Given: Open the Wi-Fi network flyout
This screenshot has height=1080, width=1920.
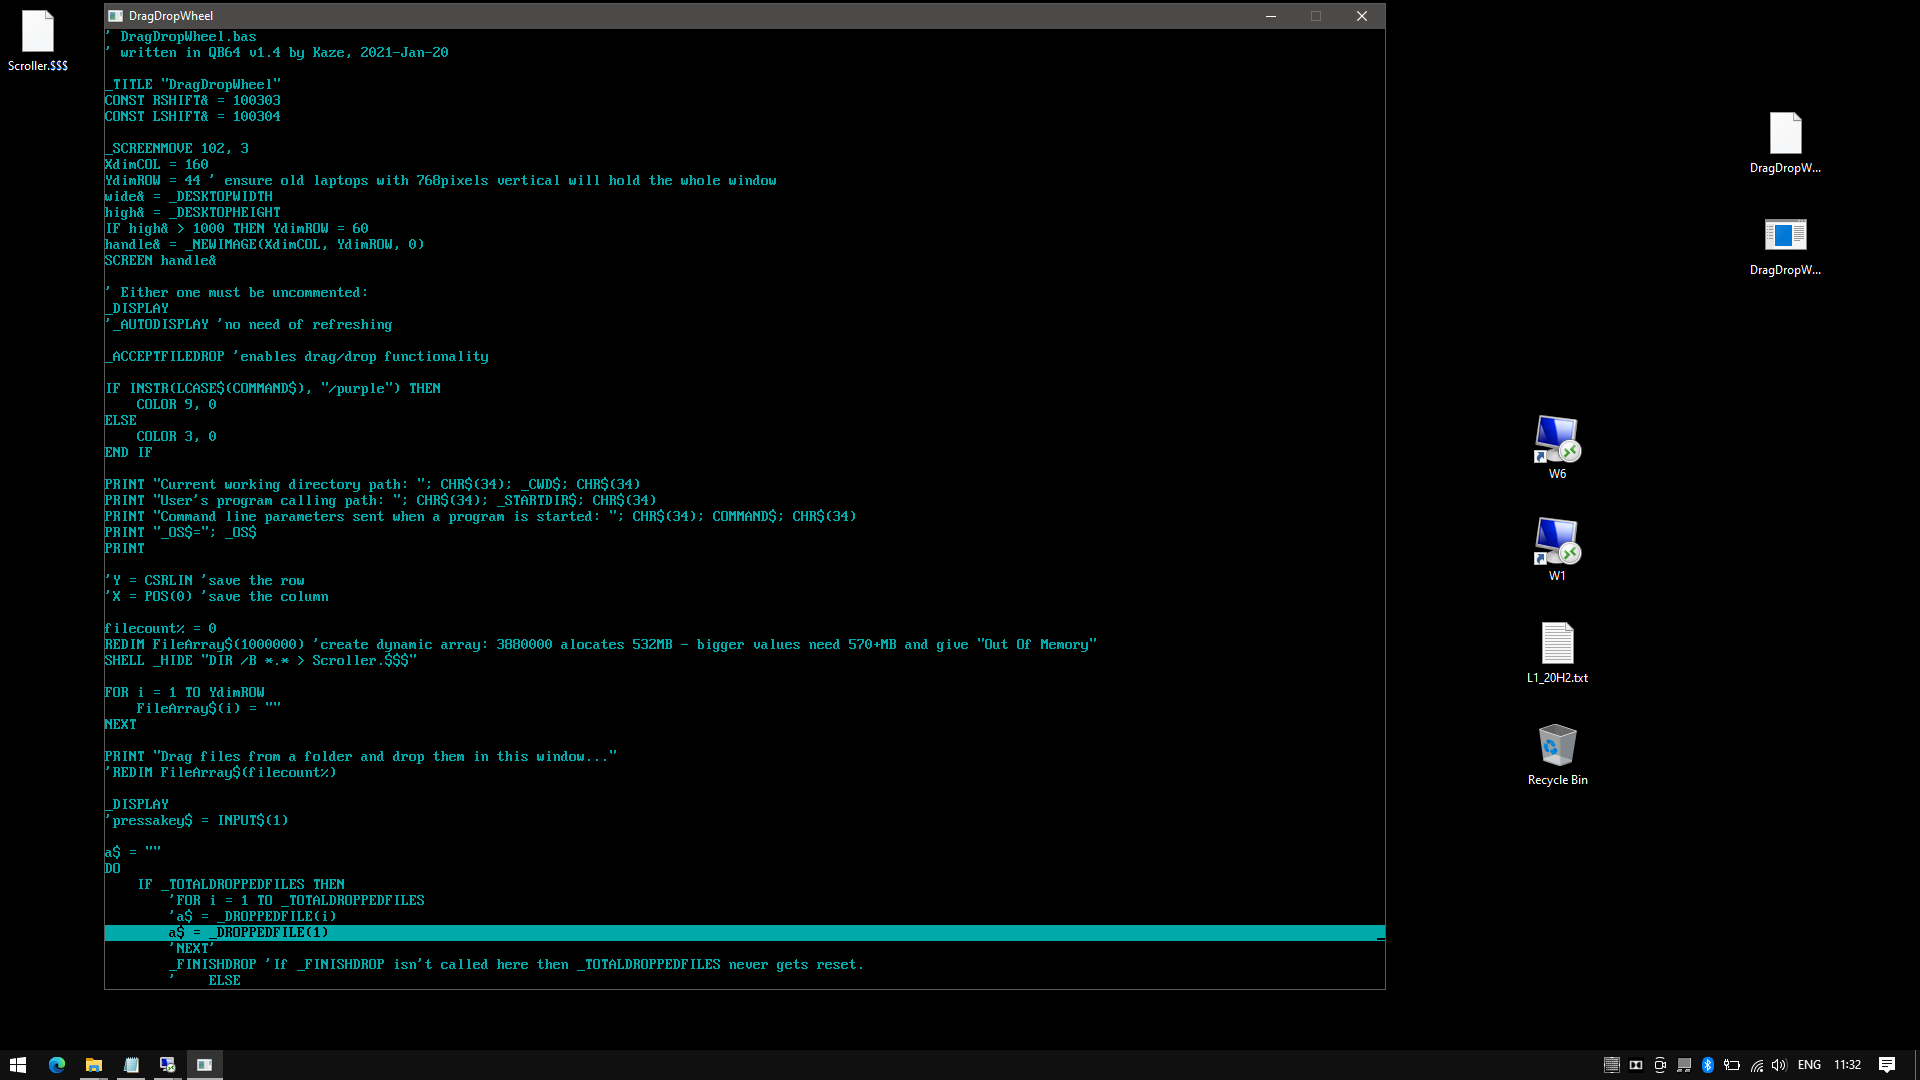Looking at the screenshot, I should pos(1756,1065).
